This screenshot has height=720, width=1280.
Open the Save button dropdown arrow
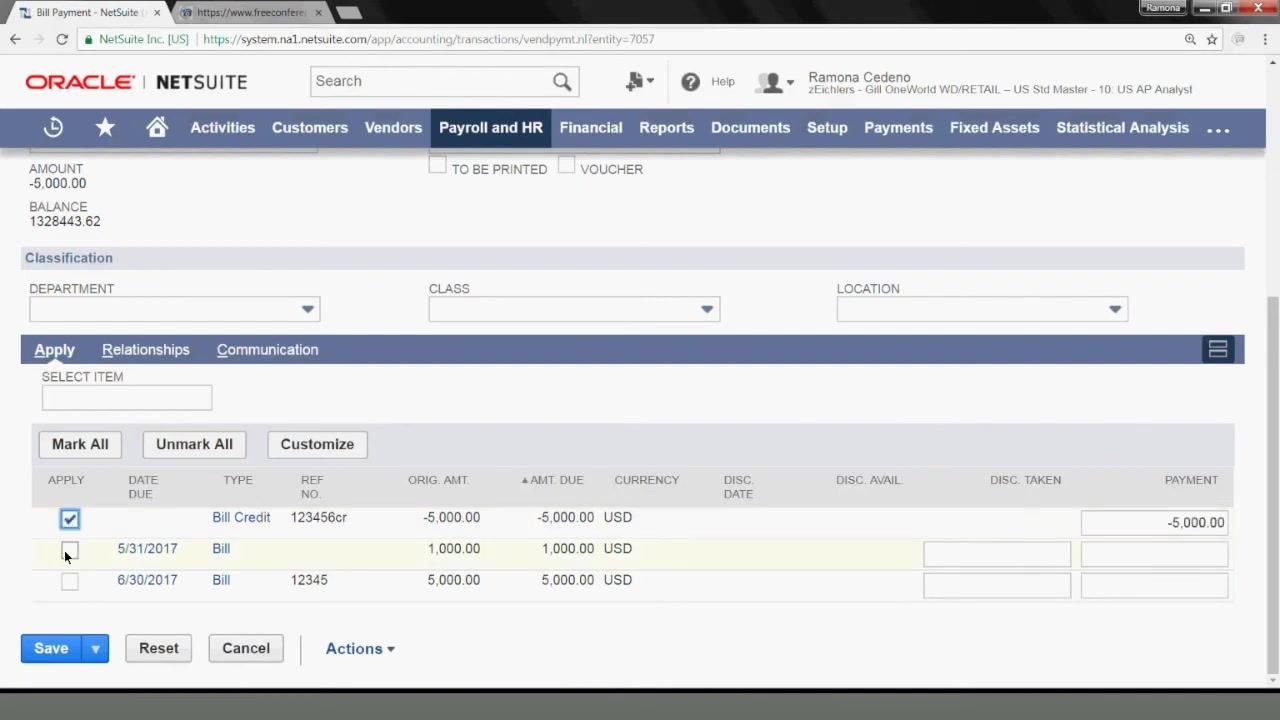pos(95,648)
